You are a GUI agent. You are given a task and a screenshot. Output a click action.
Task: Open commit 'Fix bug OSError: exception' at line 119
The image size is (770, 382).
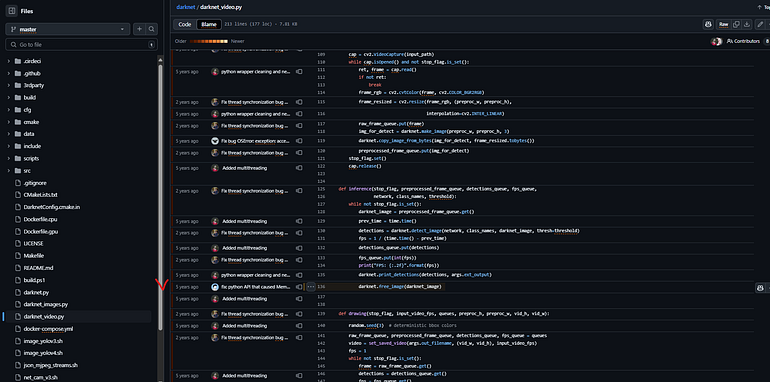point(255,141)
